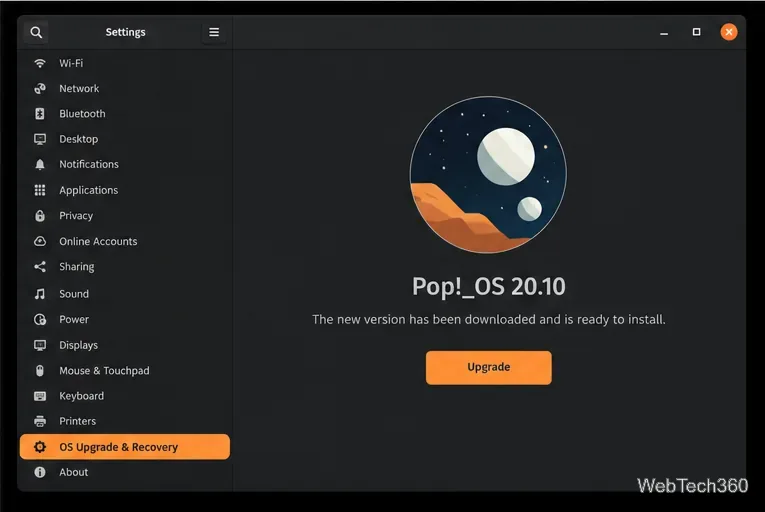Close Settings with orange X button
The image size is (765, 512).
tap(729, 32)
